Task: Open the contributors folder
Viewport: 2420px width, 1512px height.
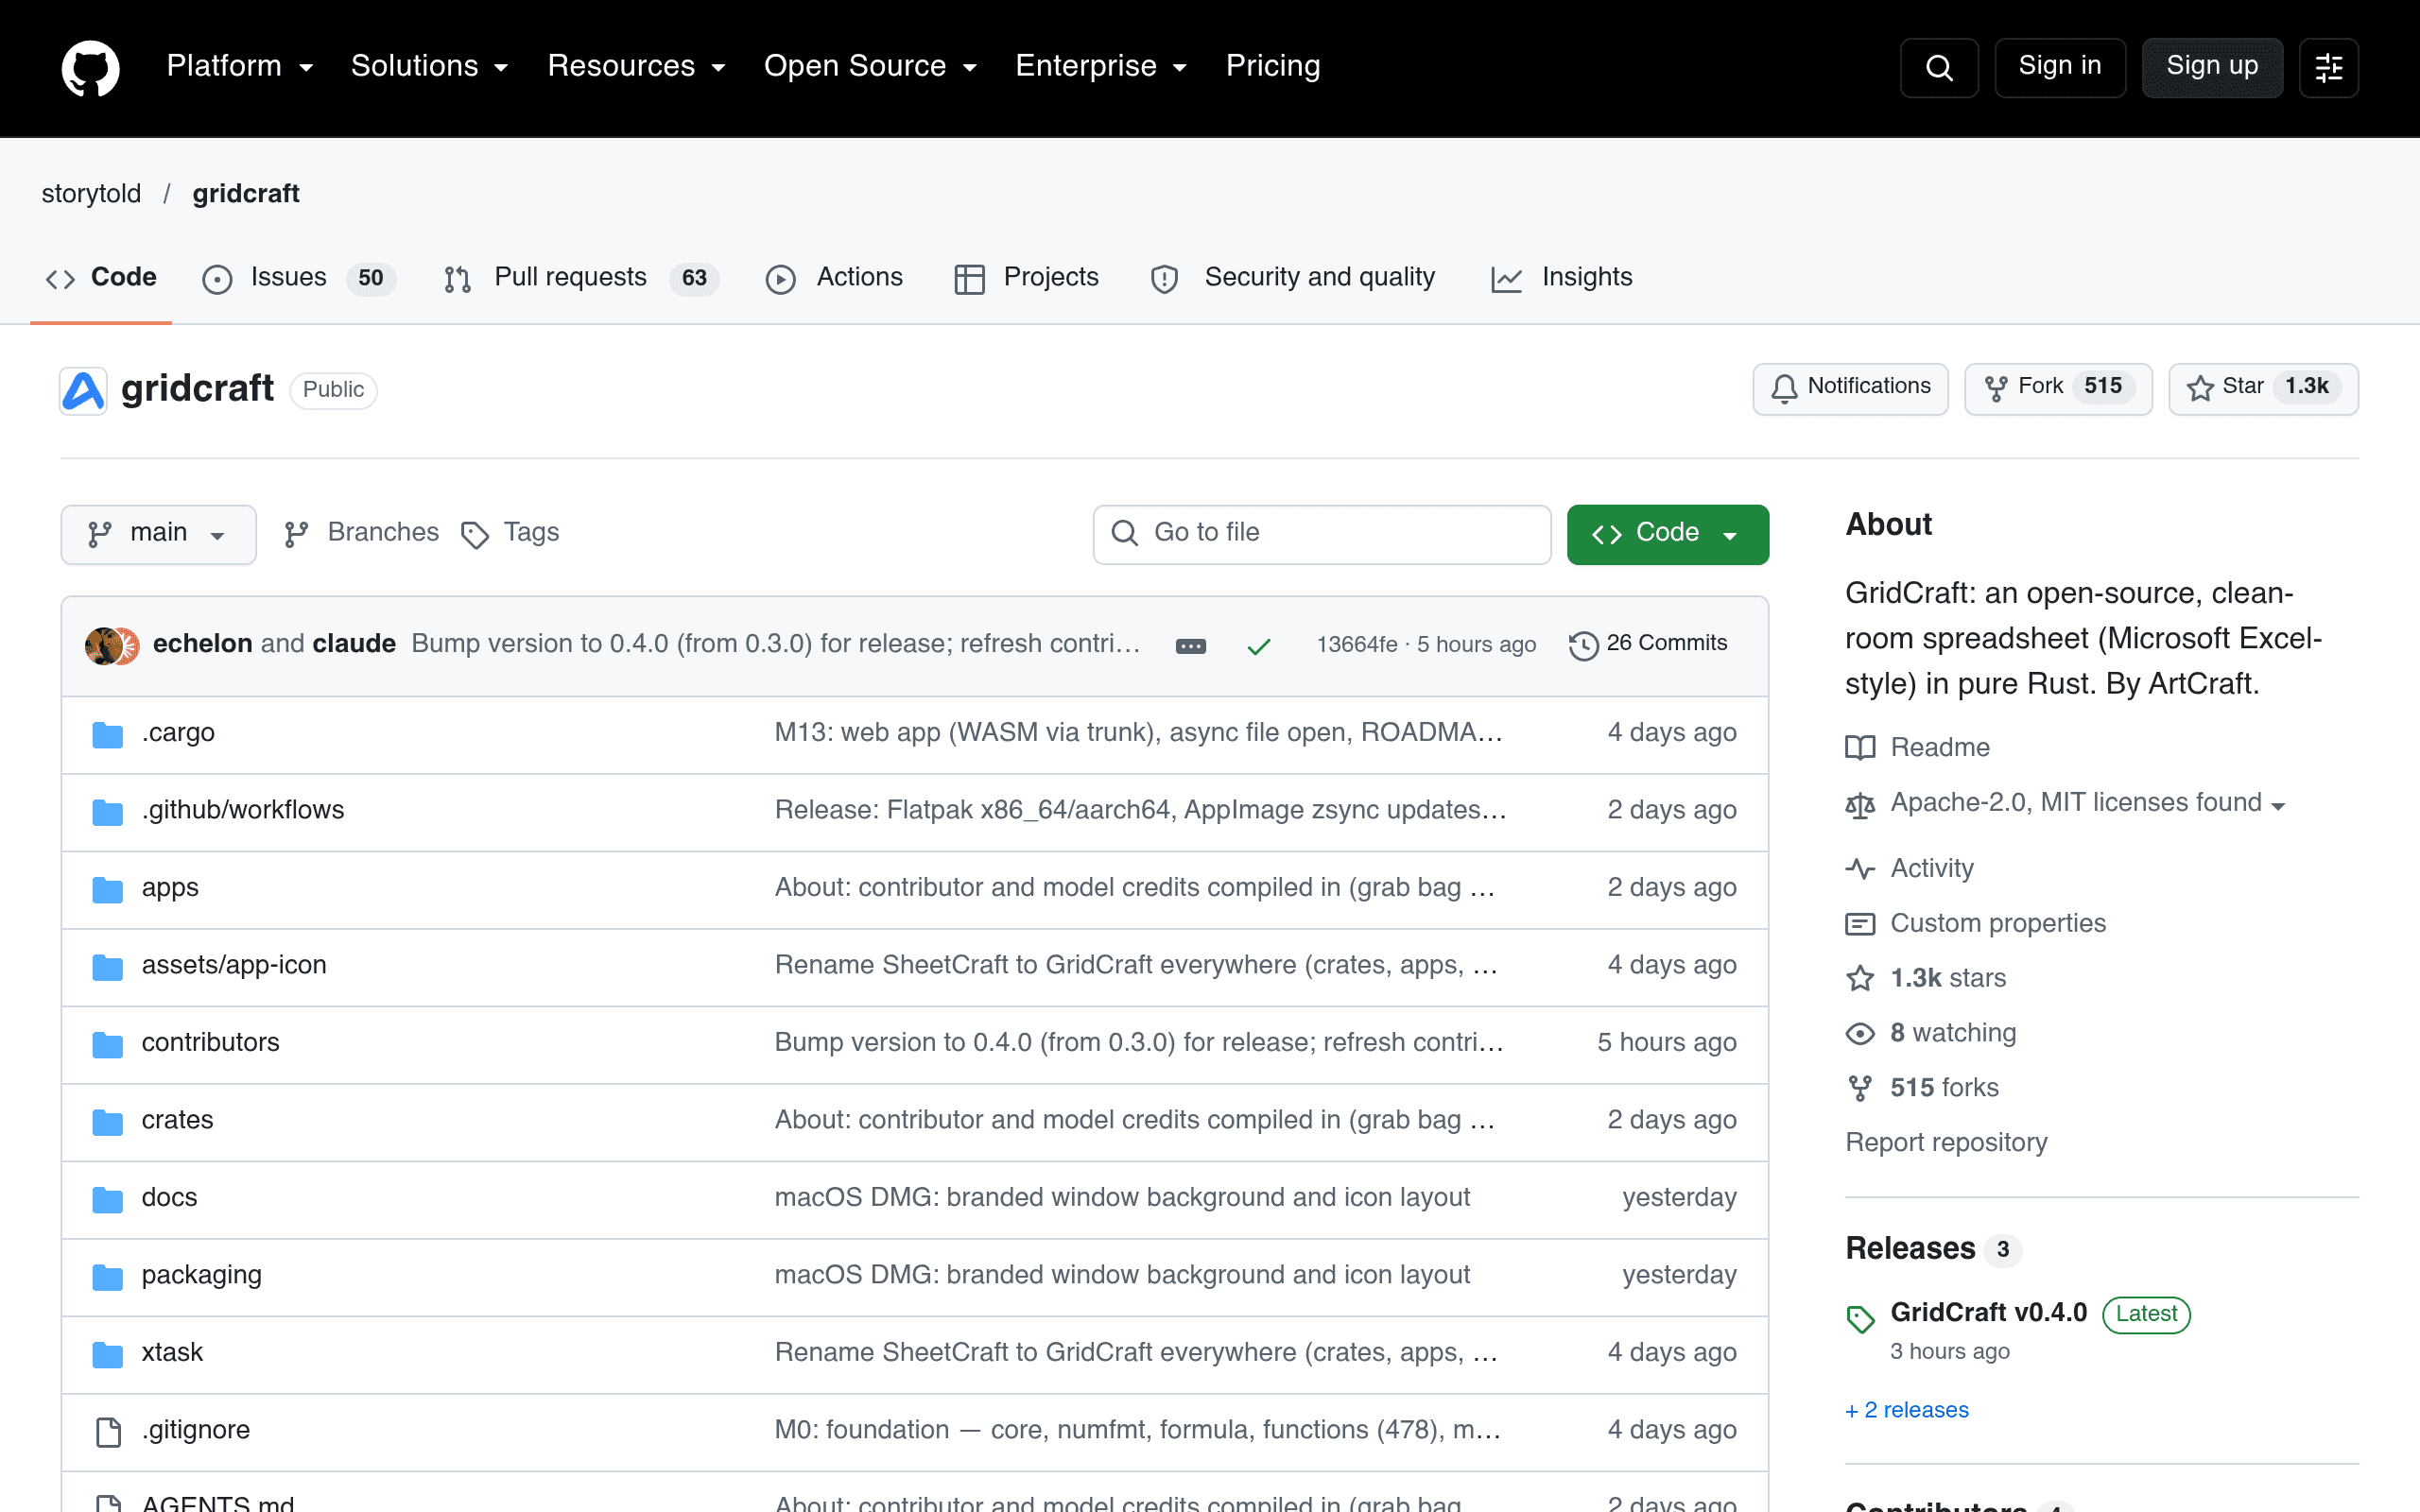Action: [x=210, y=1042]
